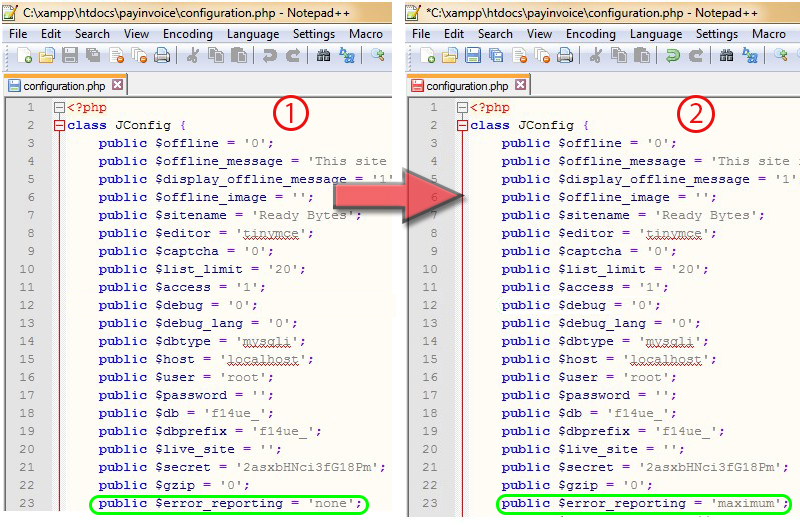This screenshot has height=525, width=800.
Task: Open File menu in left window
Action: 18,34
